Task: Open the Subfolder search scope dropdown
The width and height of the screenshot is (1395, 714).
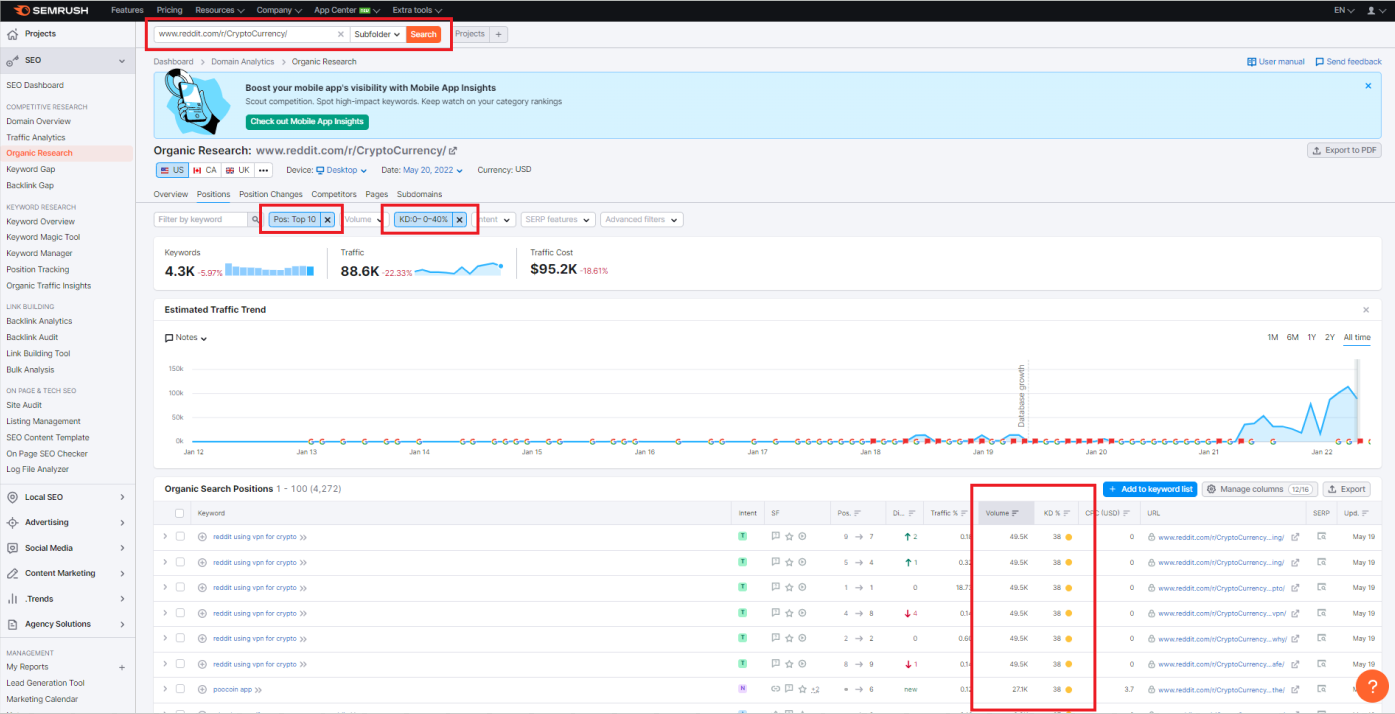Action: point(377,33)
